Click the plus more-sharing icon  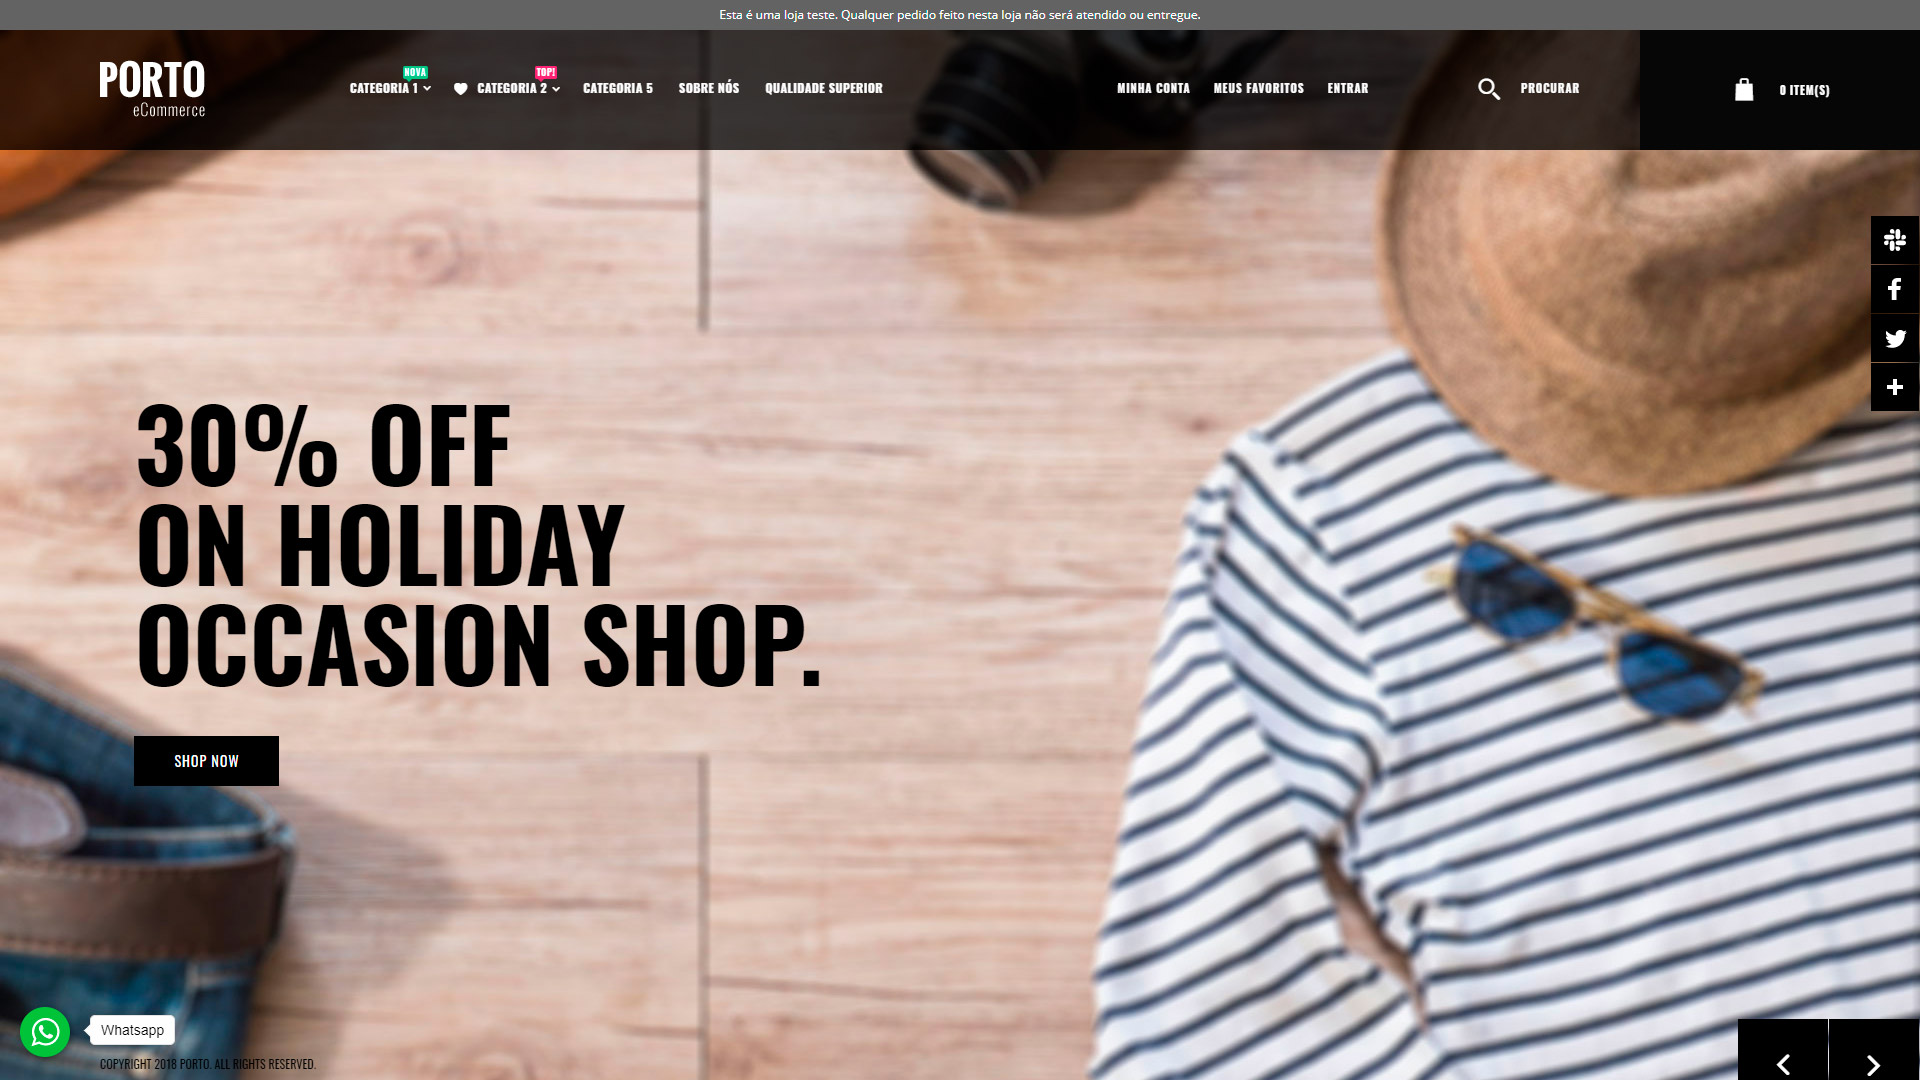[x=1895, y=387]
